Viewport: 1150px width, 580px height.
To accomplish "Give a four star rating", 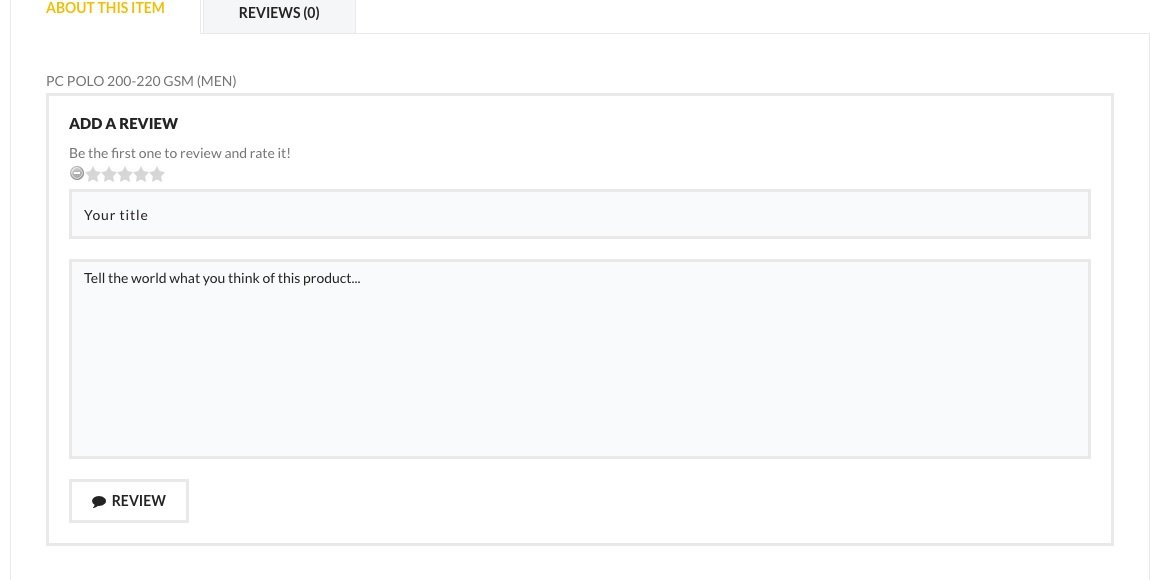I will click(x=141, y=175).
